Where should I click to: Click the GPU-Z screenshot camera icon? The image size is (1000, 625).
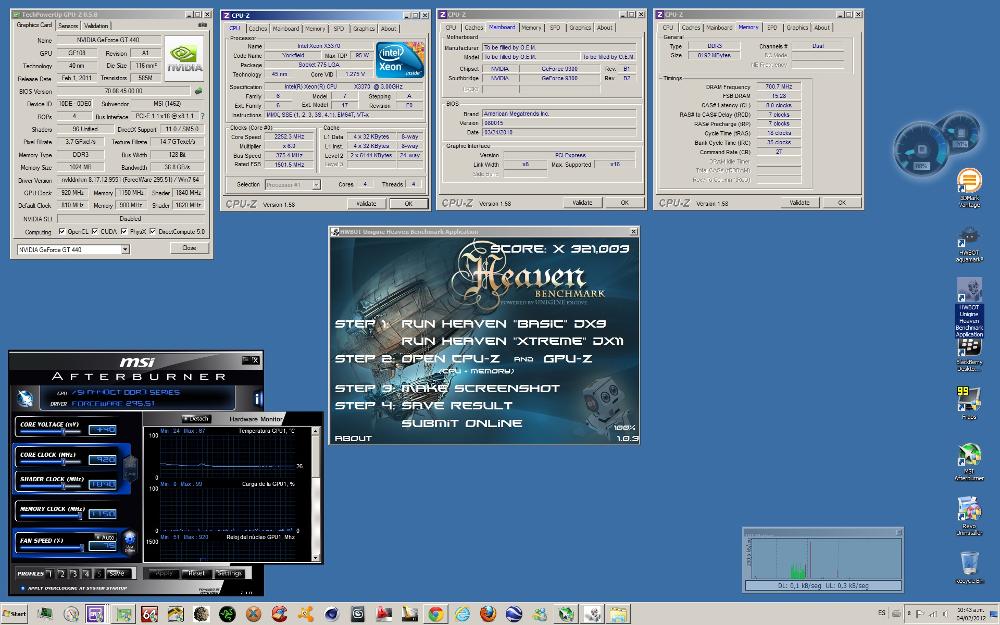pos(202,25)
